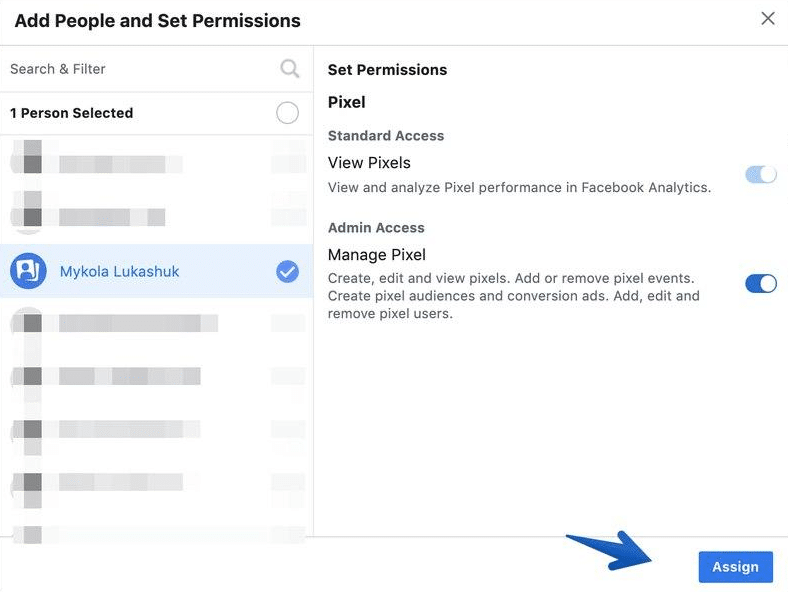
Task: Click the View Pixels permission label
Action: tap(369, 163)
